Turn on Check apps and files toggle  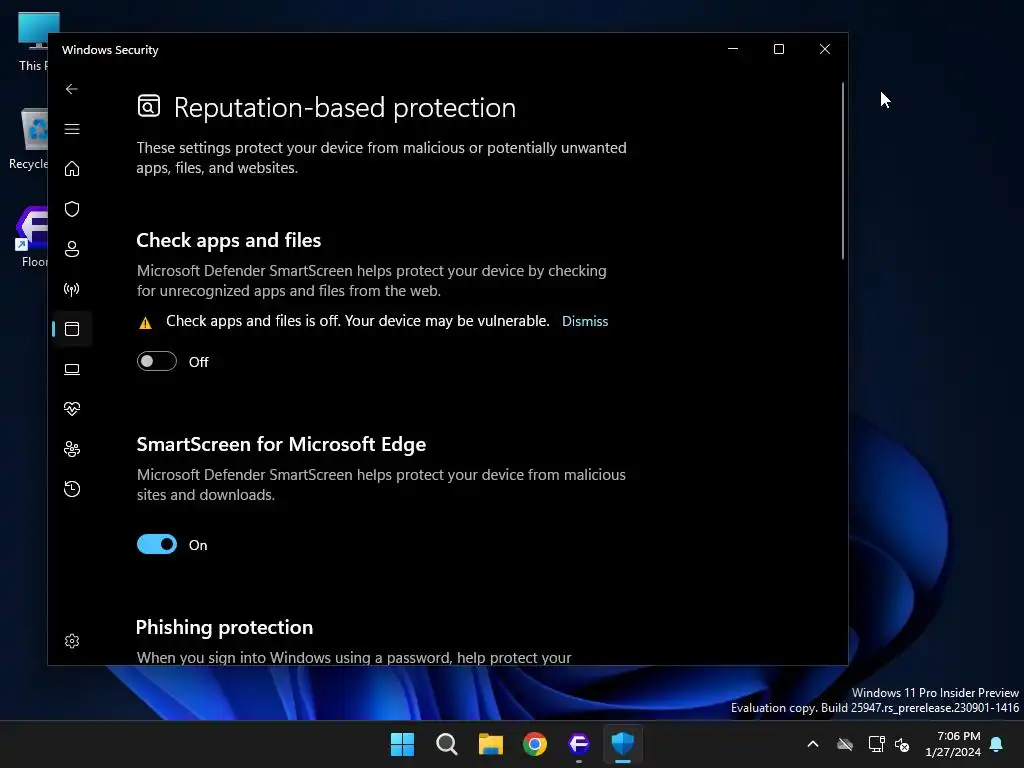pos(157,361)
